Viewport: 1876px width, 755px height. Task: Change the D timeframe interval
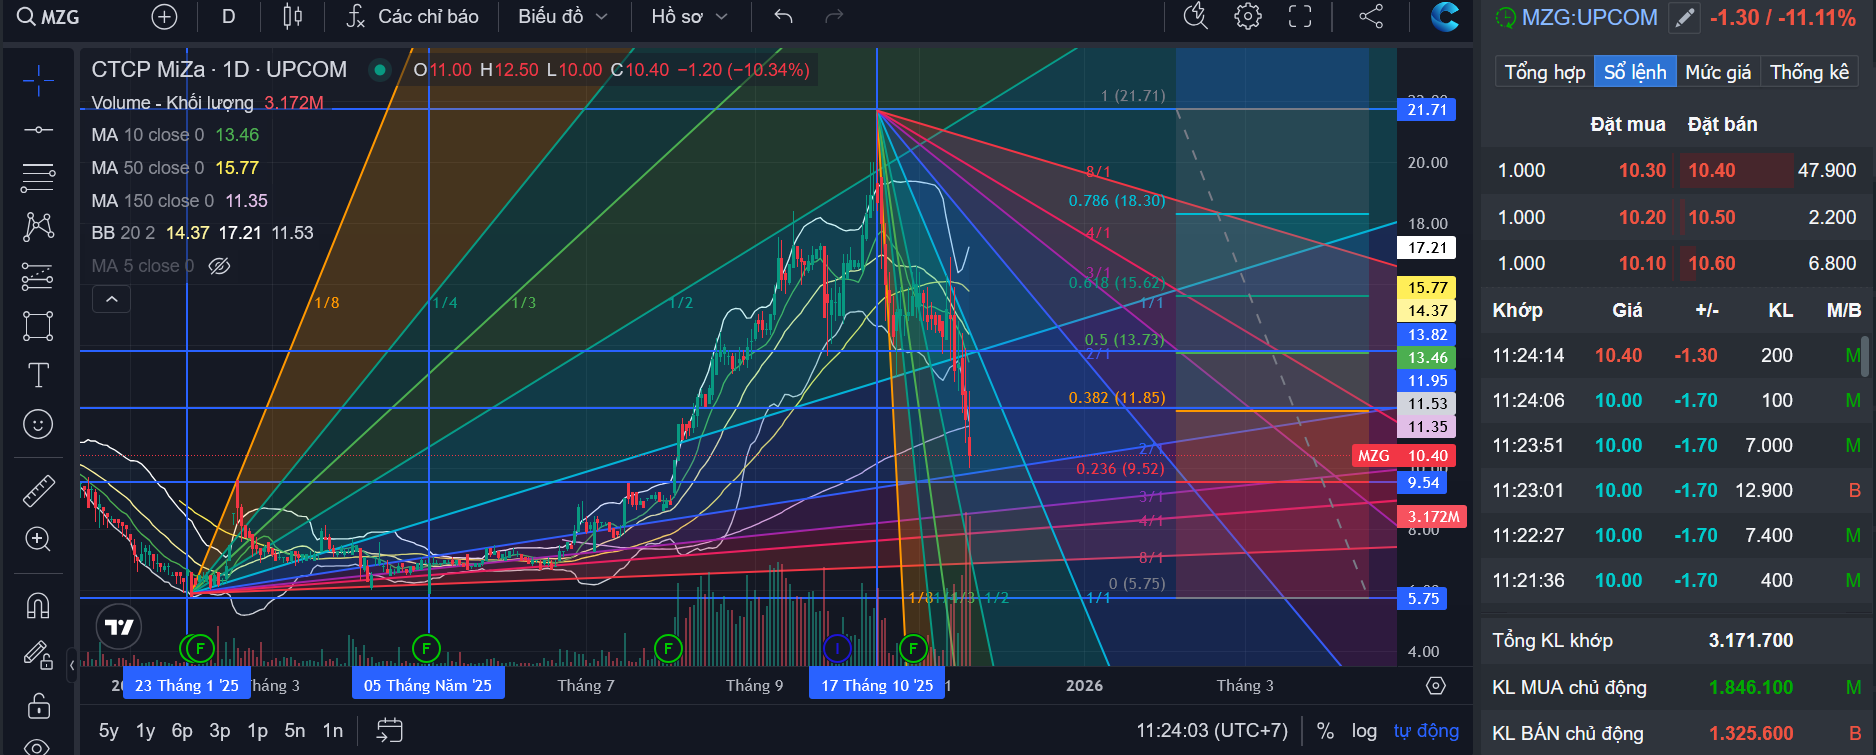click(x=228, y=17)
